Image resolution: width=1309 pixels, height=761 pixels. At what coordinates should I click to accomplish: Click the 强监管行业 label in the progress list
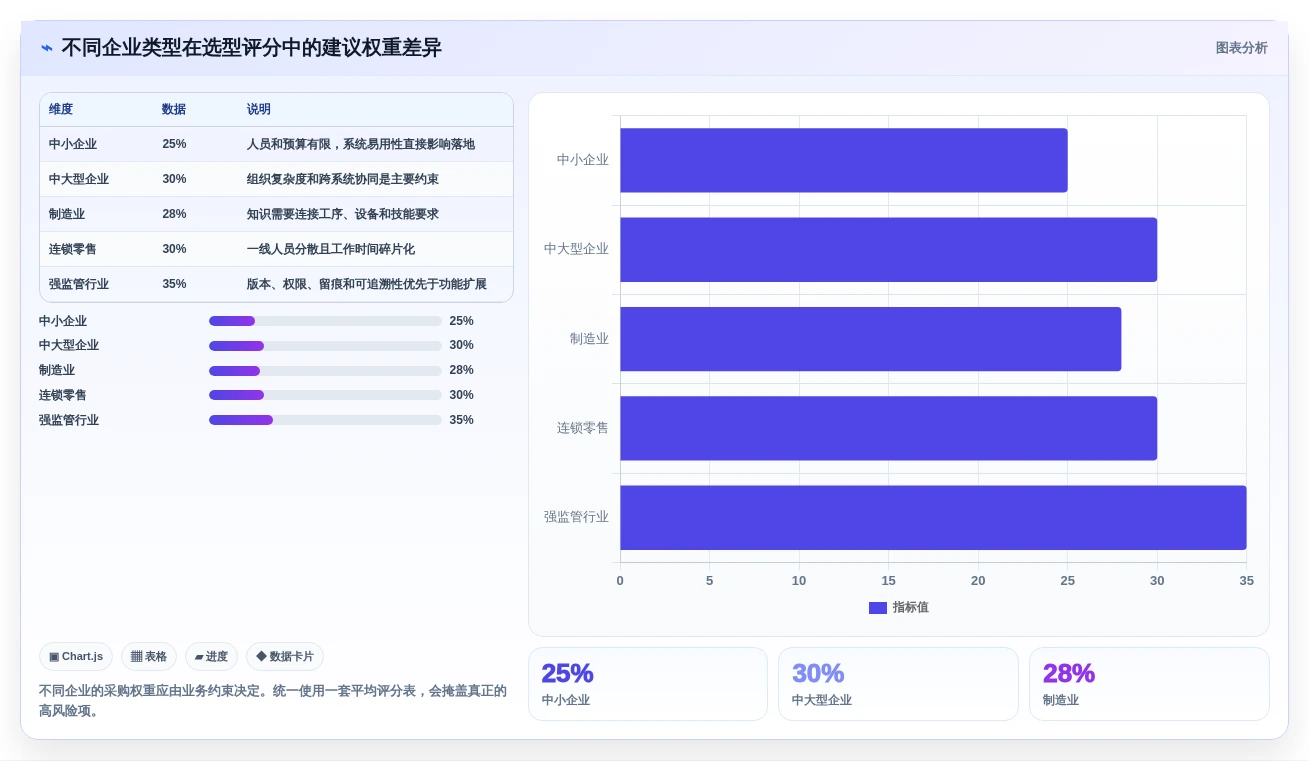[x=69, y=420]
